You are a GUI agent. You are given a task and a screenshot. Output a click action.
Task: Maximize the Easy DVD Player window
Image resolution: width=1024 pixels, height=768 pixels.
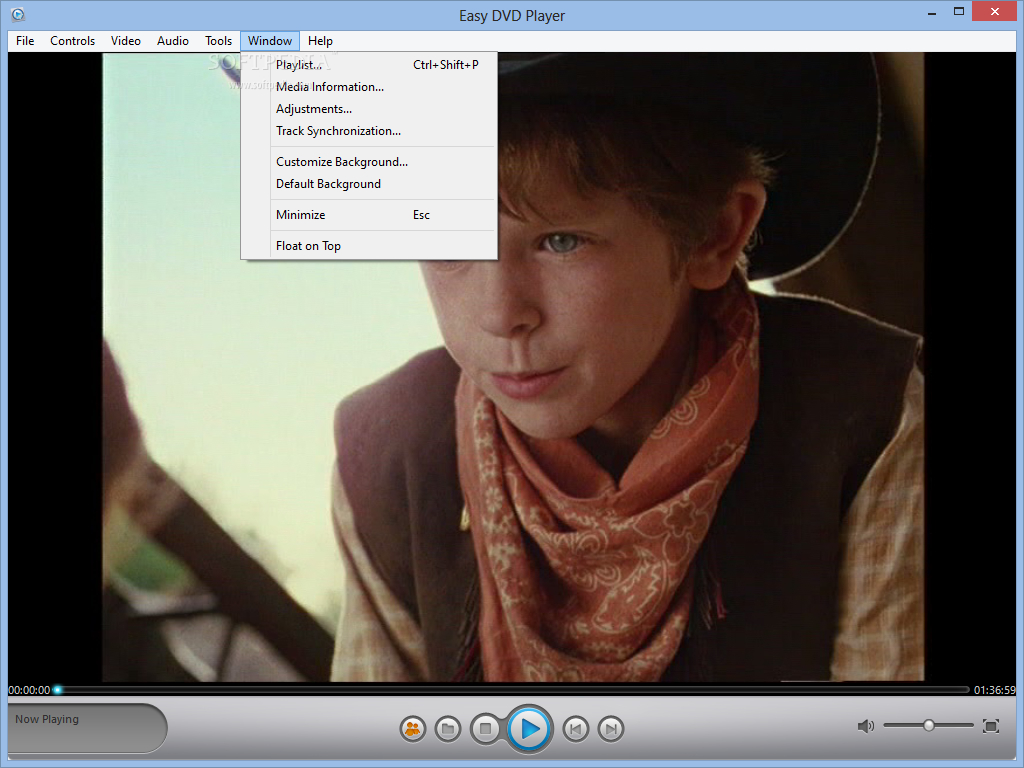click(959, 12)
